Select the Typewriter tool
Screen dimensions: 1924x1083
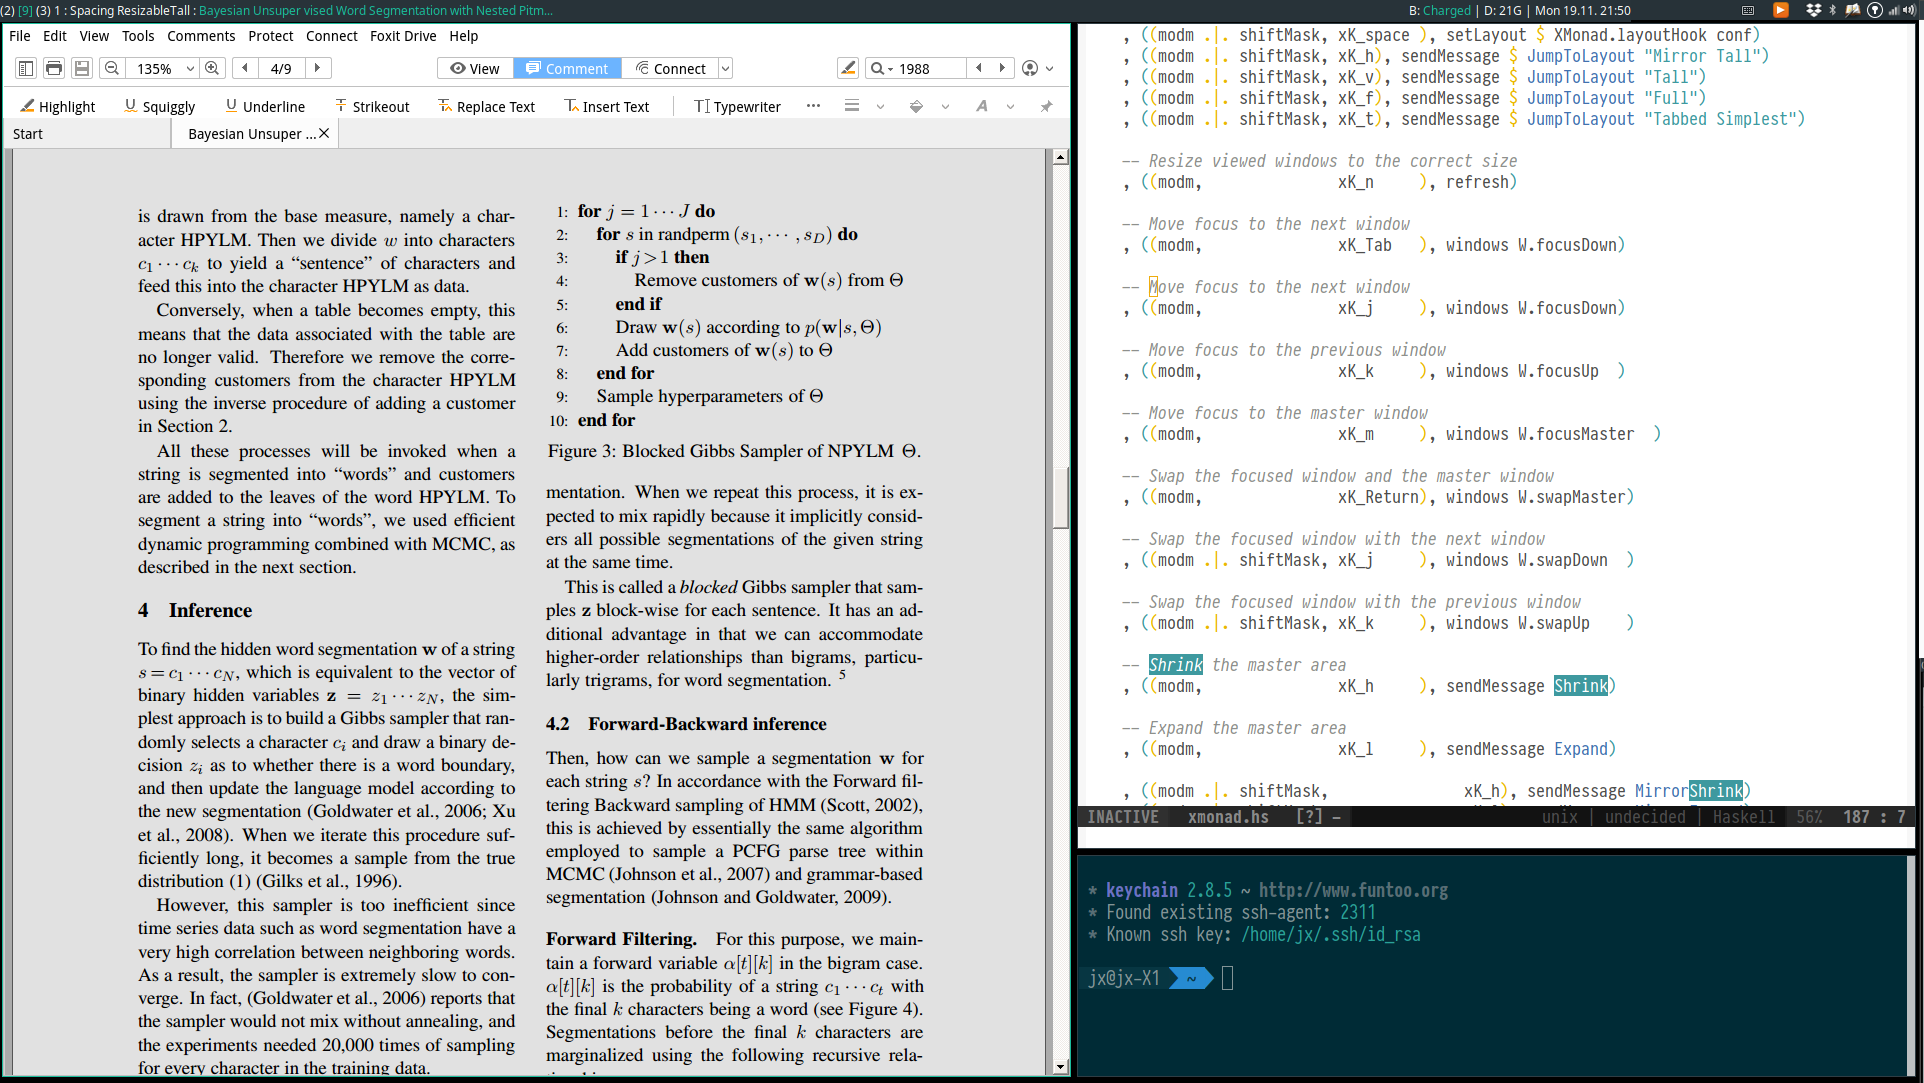(x=737, y=106)
